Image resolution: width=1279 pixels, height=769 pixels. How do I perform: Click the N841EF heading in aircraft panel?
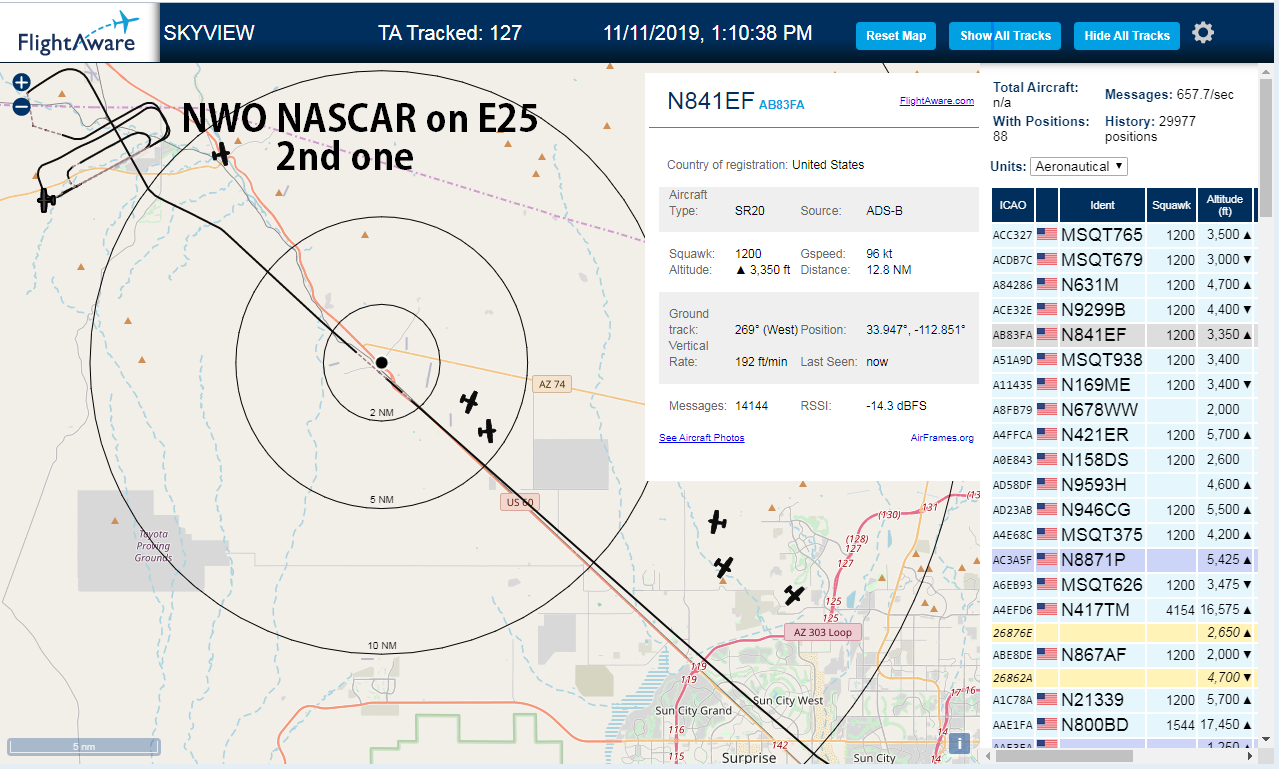(710, 101)
